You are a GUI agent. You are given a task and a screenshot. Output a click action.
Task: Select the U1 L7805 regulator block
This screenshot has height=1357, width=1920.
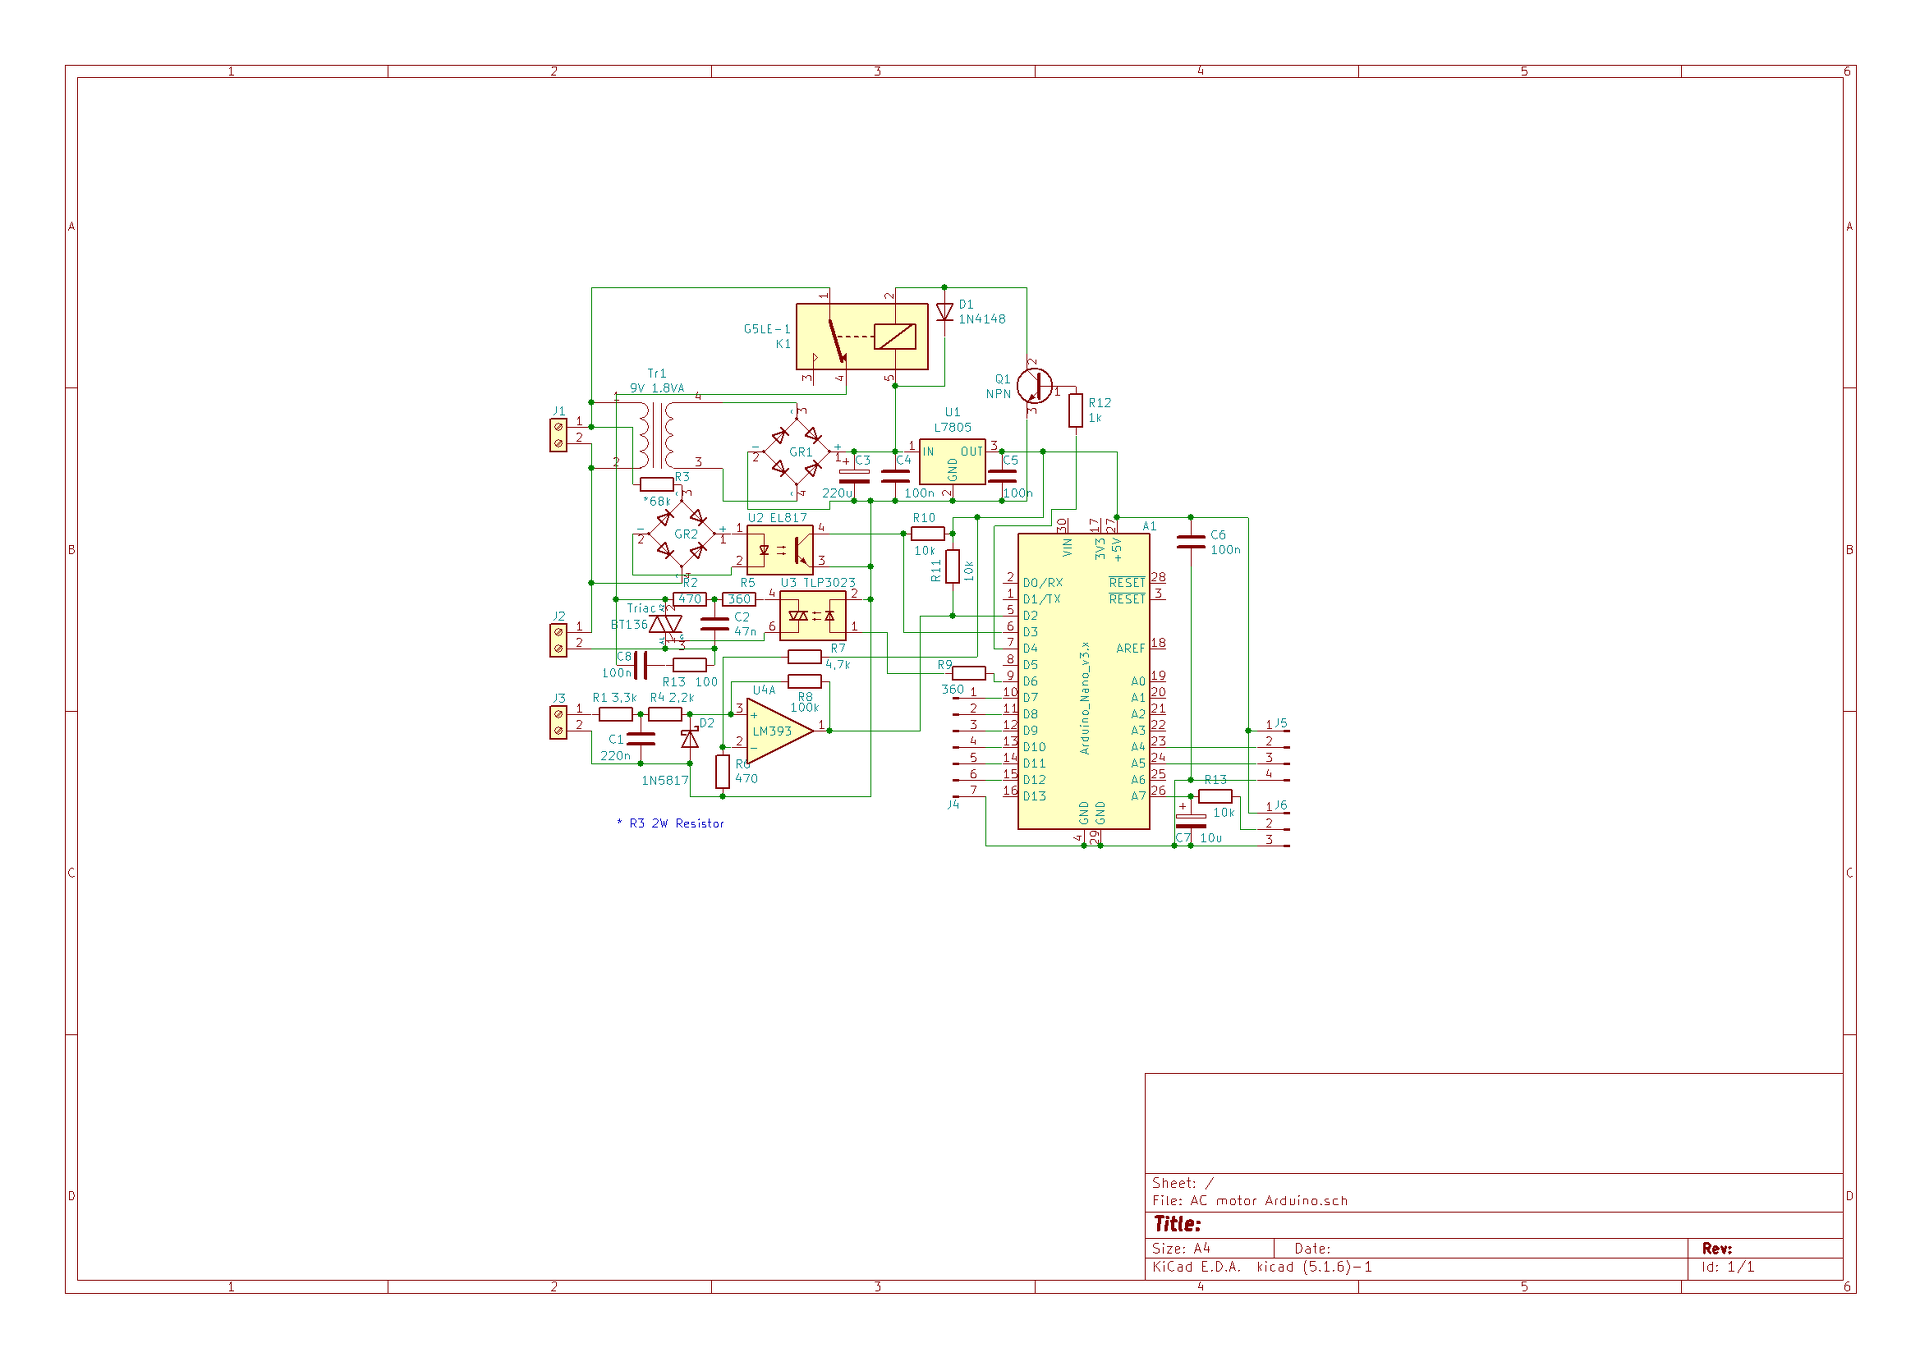point(952,462)
